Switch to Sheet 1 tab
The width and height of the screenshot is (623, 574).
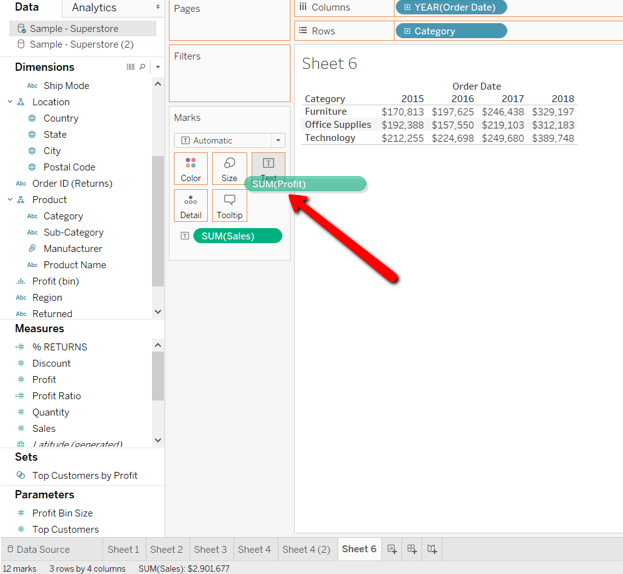[124, 549]
